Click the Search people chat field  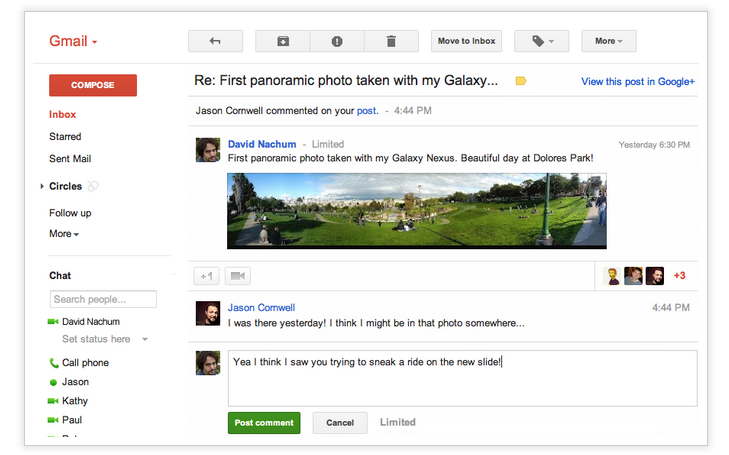coord(103,299)
